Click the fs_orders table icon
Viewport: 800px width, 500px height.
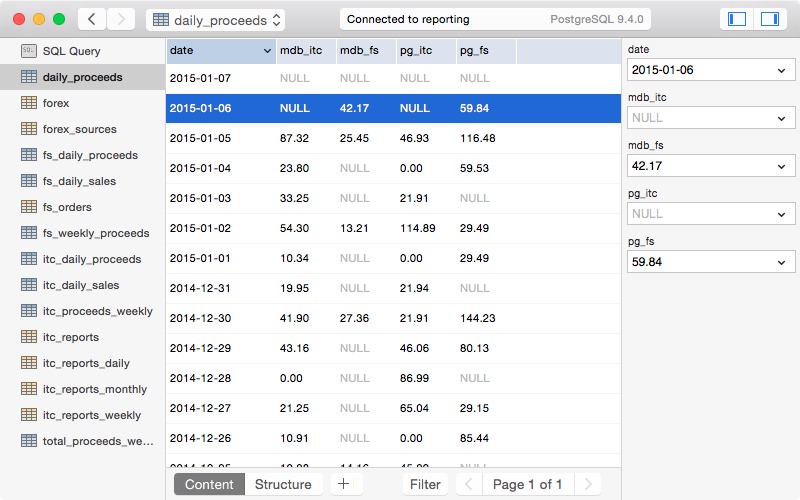(x=28, y=207)
